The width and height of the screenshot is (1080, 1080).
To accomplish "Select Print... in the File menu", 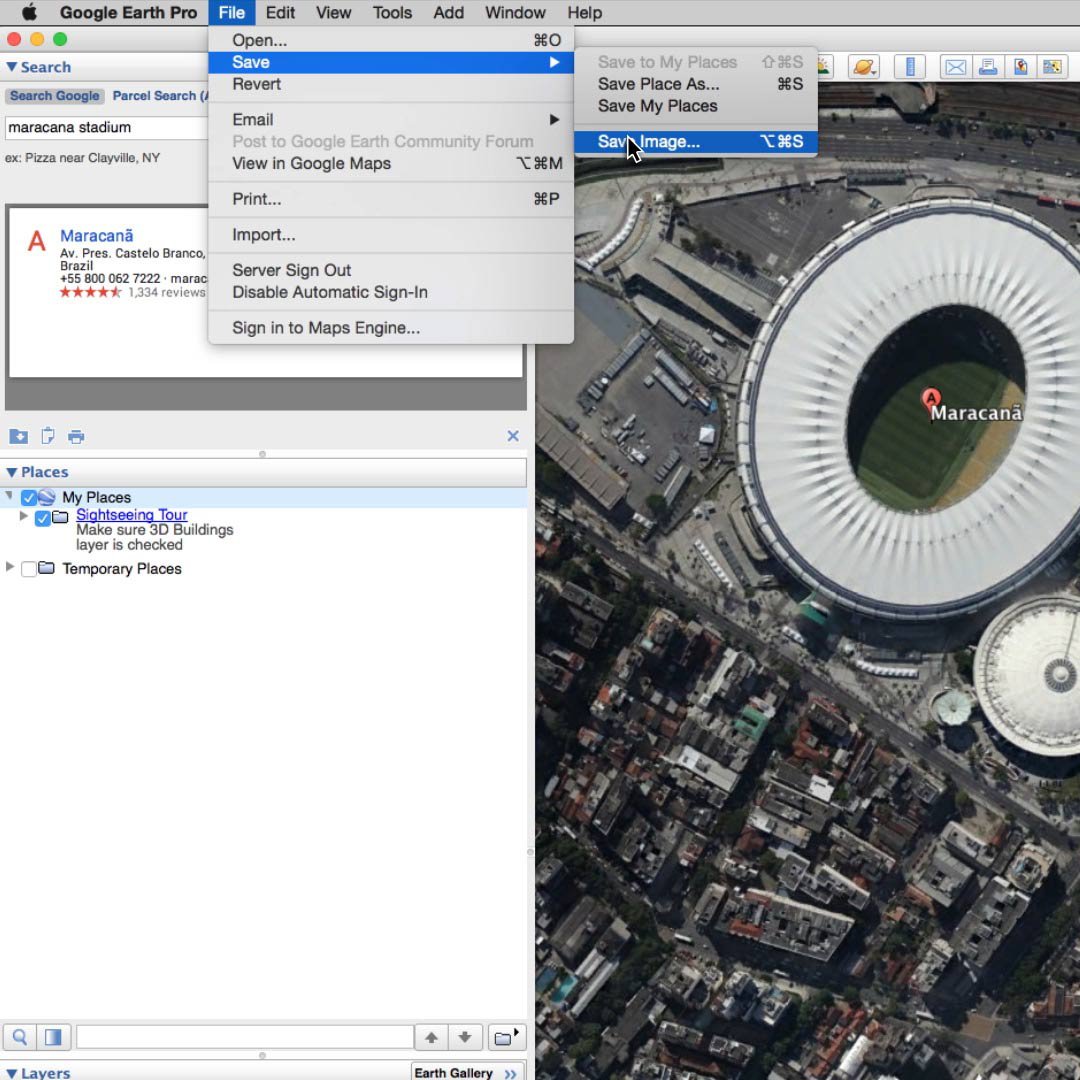I will point(391,199).
